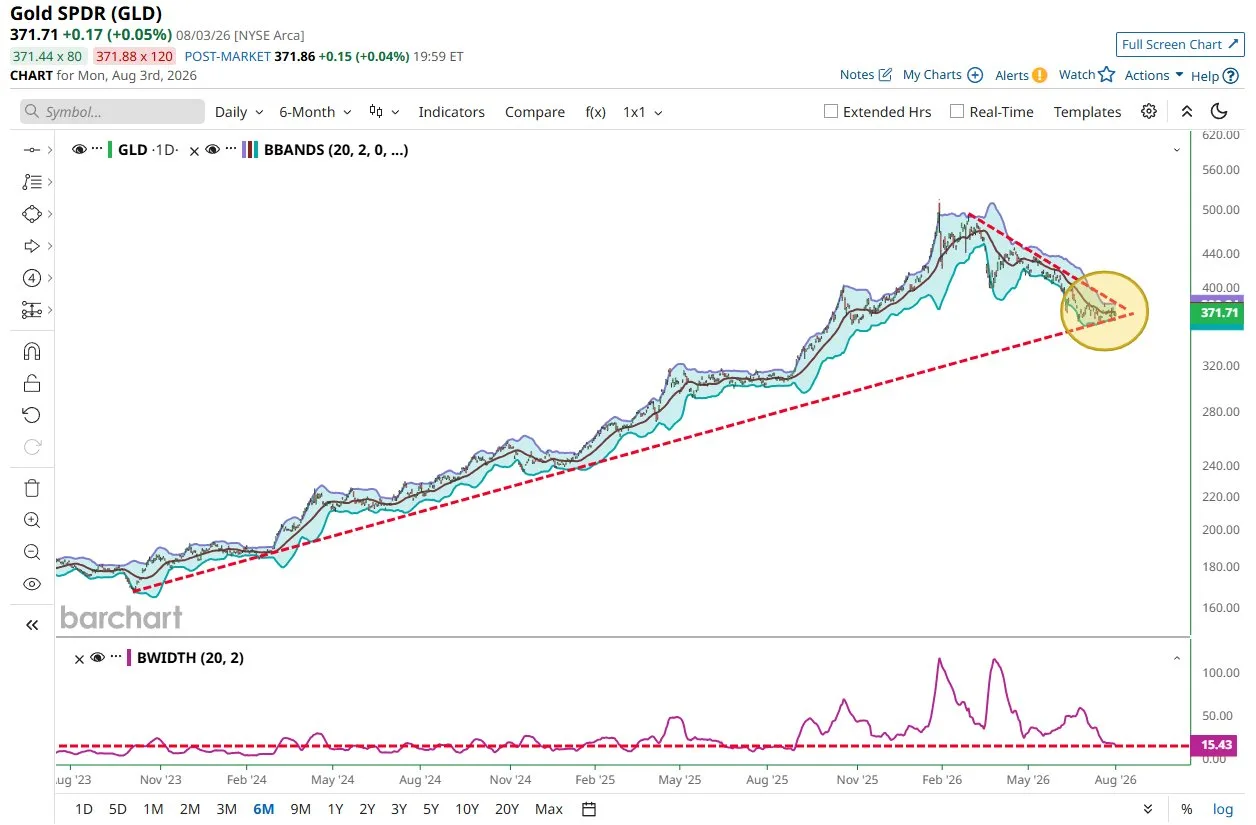This screenshot has height=825, width=1256.
Task: Expand the Actions dropdown menu
Action: click(1154, 75)
